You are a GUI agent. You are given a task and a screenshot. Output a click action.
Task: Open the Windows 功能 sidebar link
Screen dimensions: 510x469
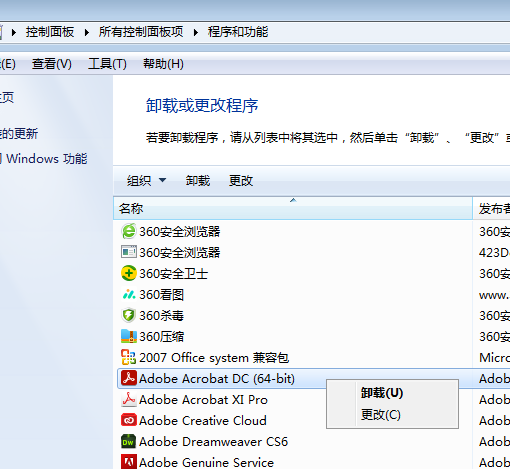pyautogui.click(x=46, y=158)
